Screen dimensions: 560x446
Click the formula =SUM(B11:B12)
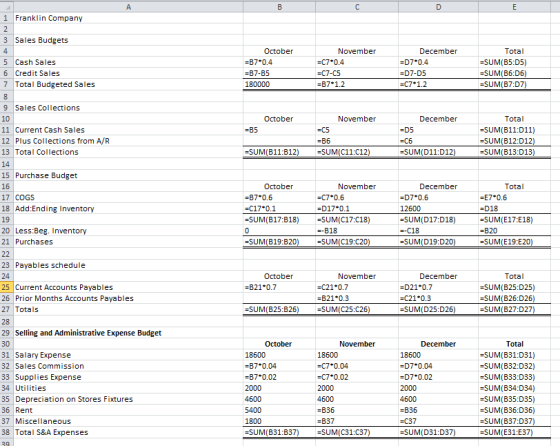click(x=279, y=152)
